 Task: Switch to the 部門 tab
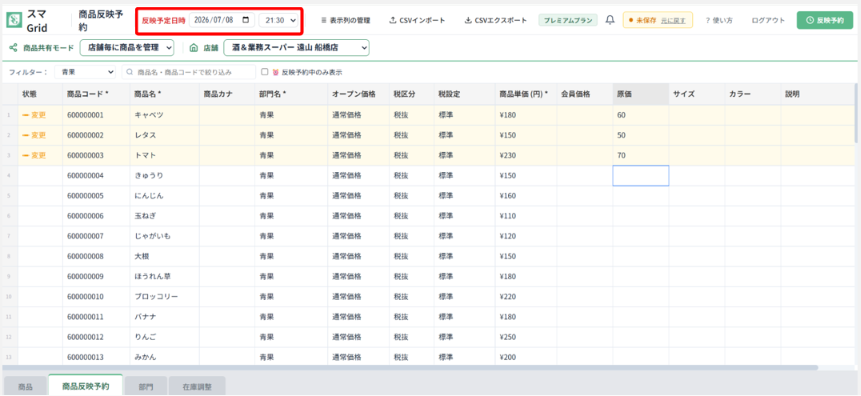click(x=146, y=387)
